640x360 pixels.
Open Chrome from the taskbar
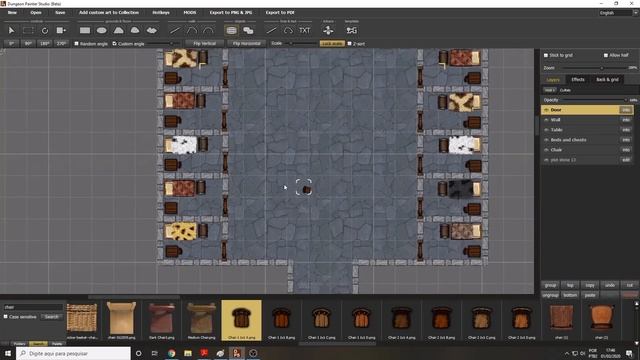171,353
